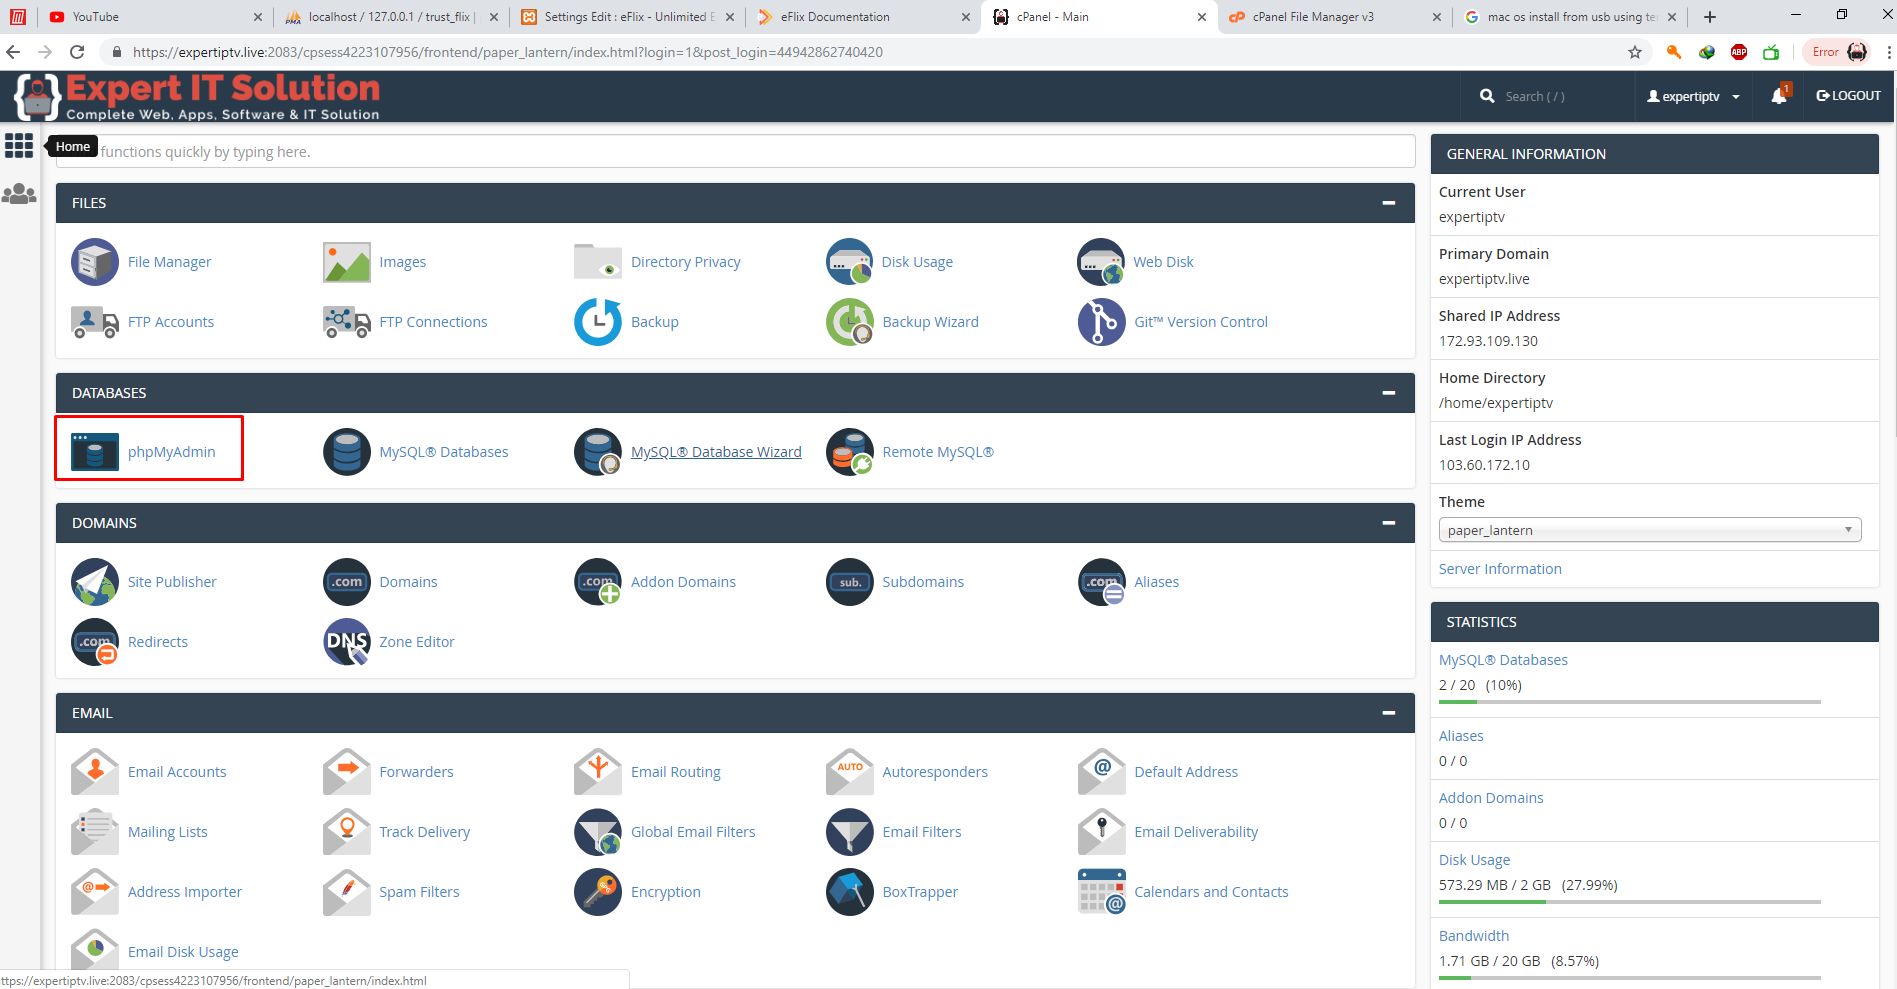This screenshot has height=989, width=1897.
Task: Click the Home grid icon in sidebar
Action: (19, 146)
